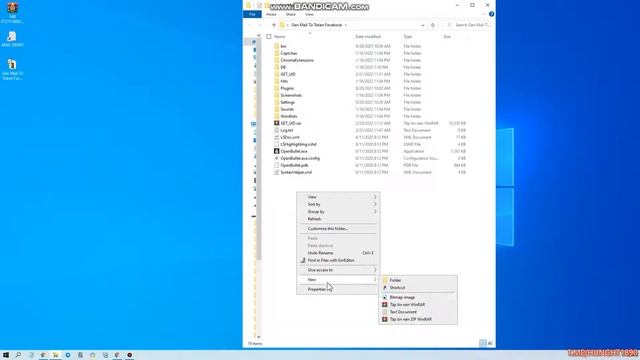
Task: Select the OpenBullet.exe.config file icon
Action: point(276,158)
